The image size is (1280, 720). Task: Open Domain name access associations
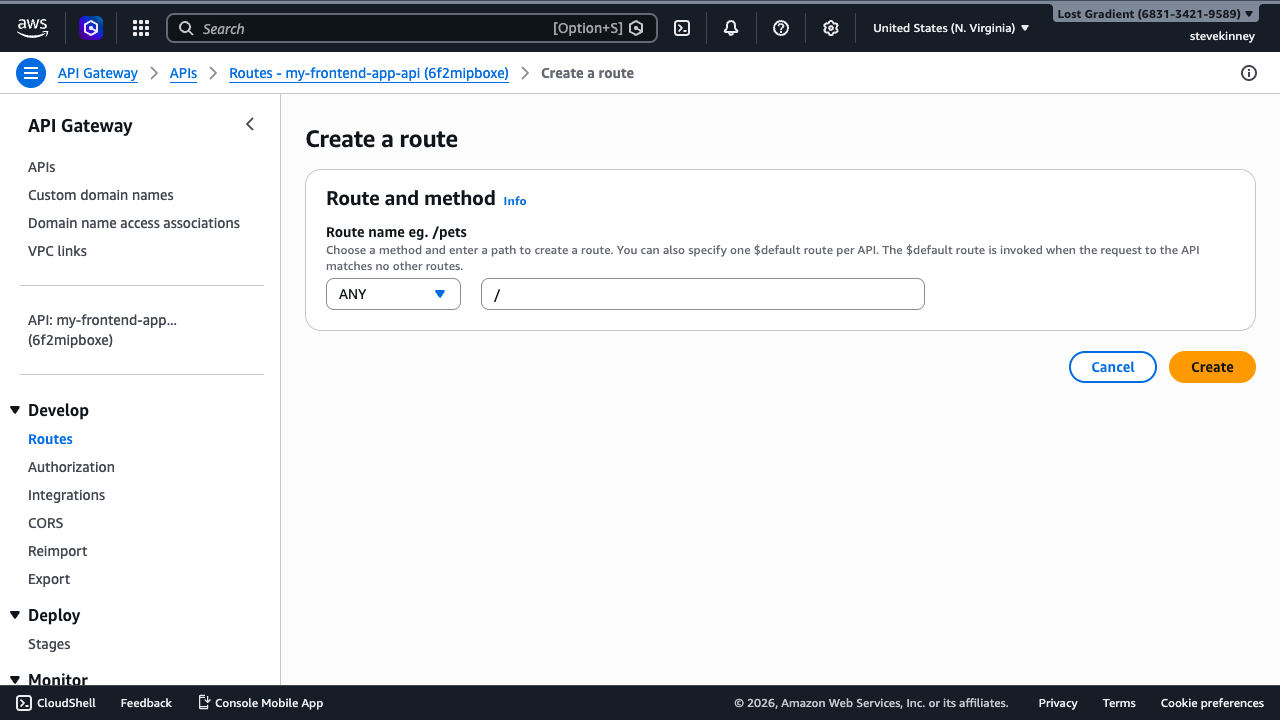(x=134, y=223)
